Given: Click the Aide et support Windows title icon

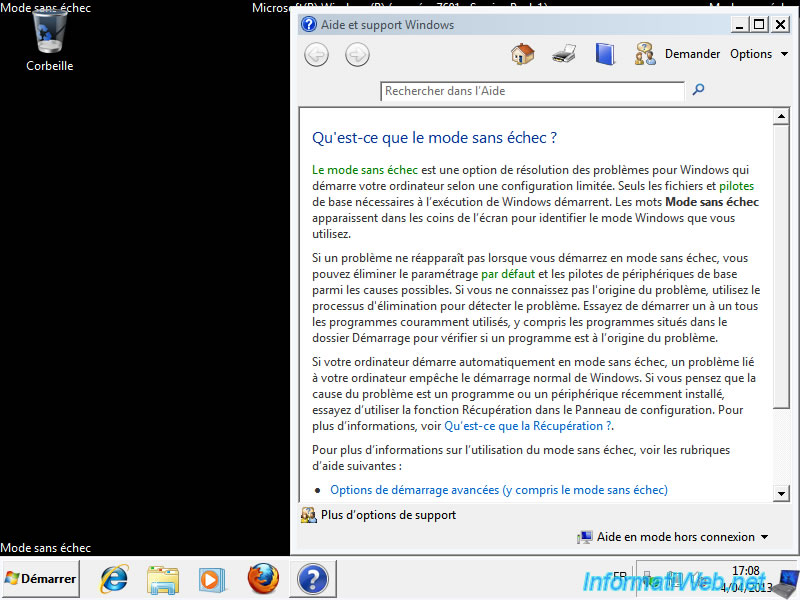Looking at the screenshot, I should pyautogui.click(x=309, y=24).
